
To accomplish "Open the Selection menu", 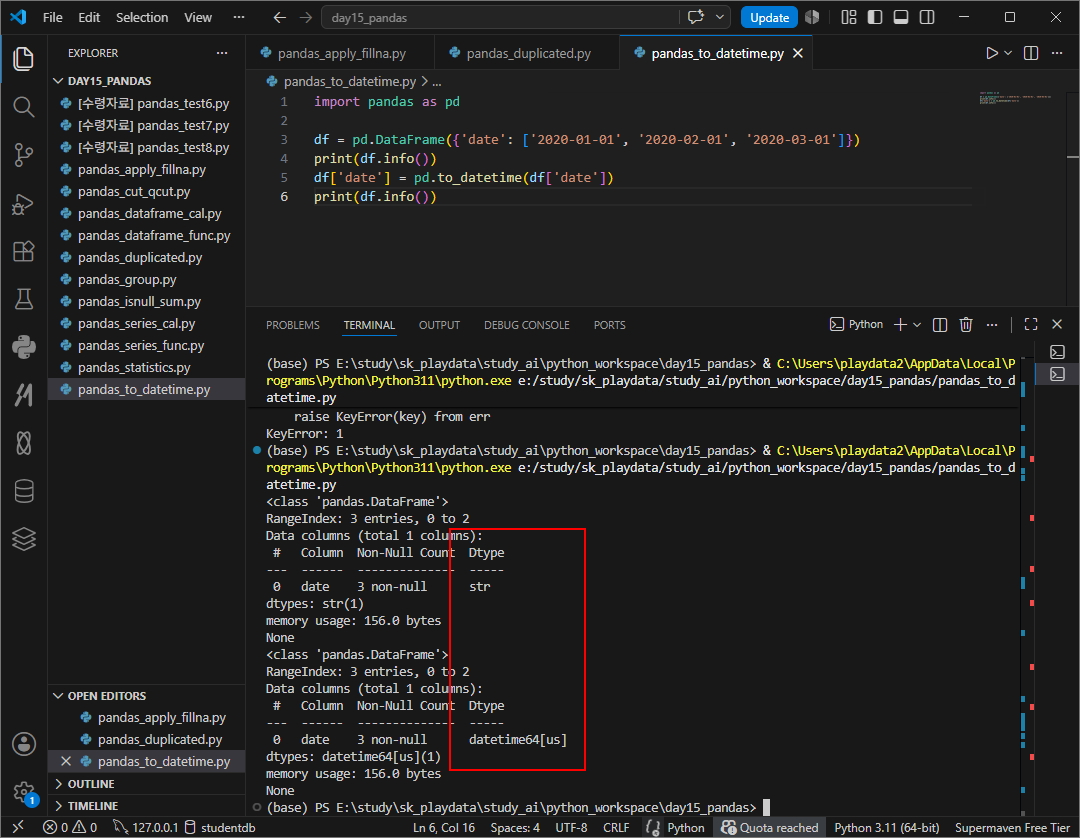I will 142,17.
